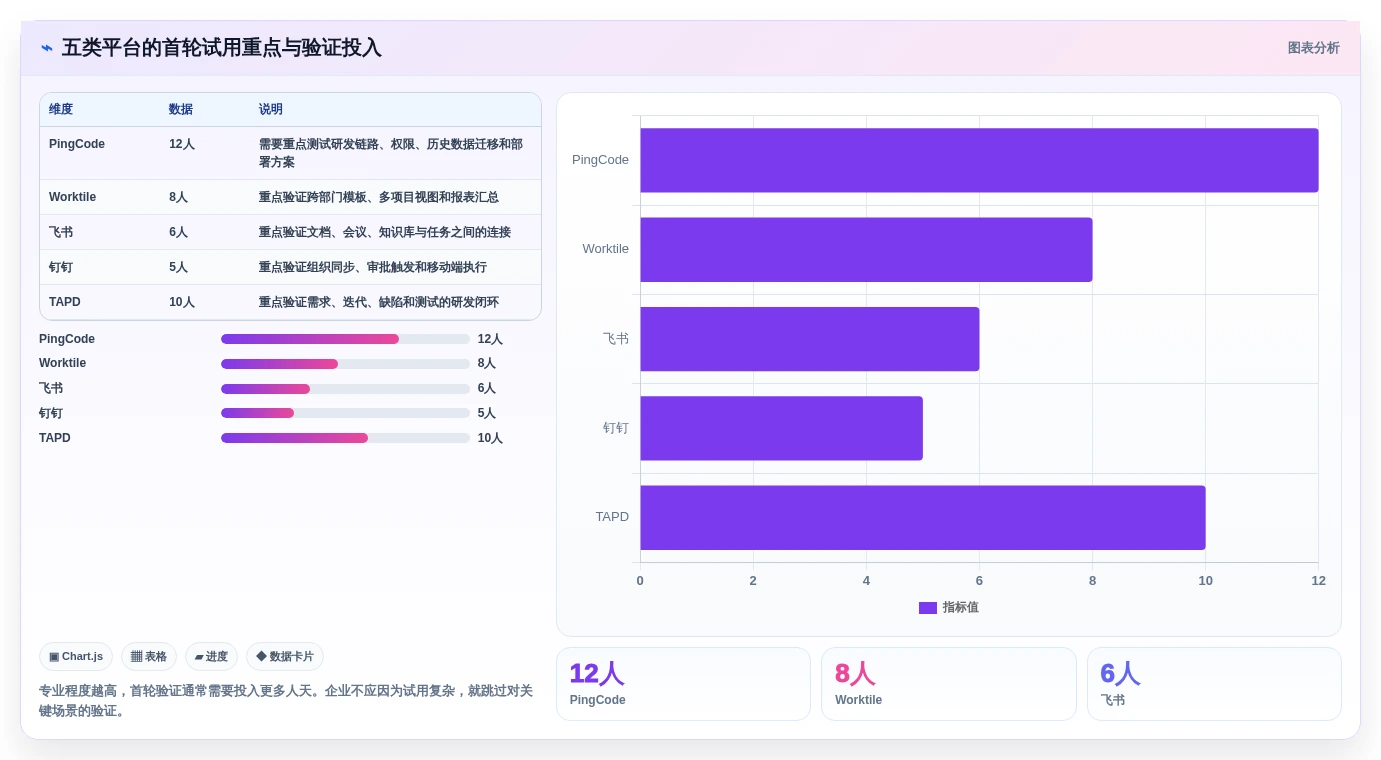
Task: Open the 12人 PingCode data card
Action: coord(683,684)
